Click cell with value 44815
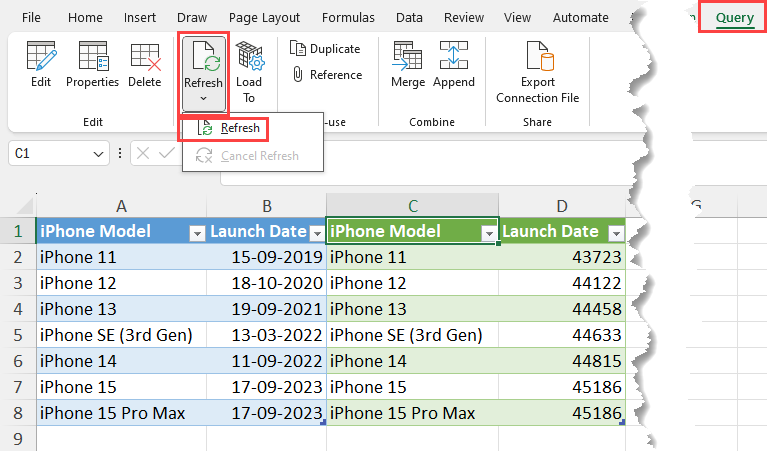767x451 pixels. 562,361
